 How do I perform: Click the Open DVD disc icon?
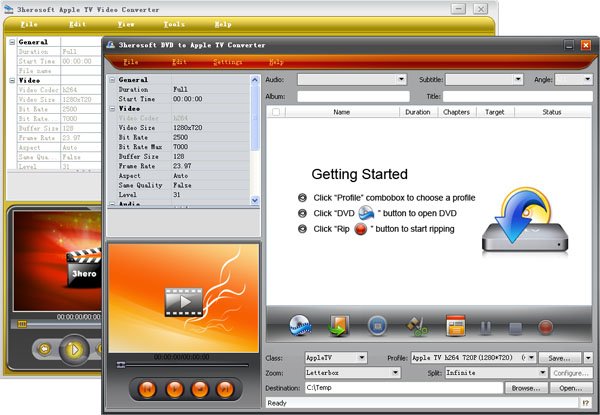coord(301,325)
